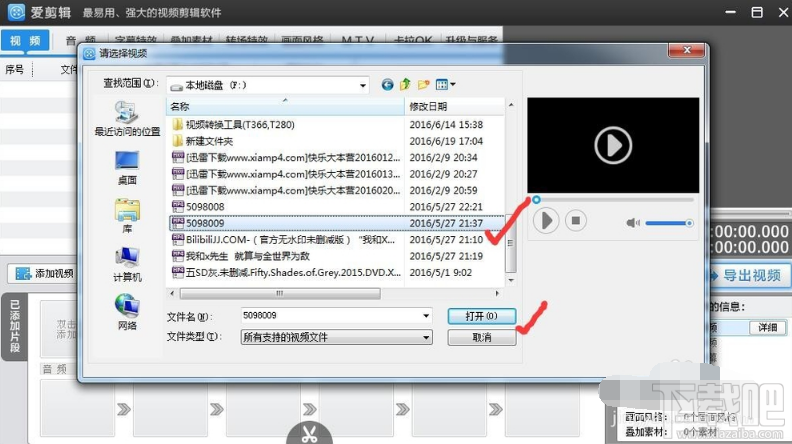Maximize the 爱剪辑 main window
792x444 pixels.
[x=757, y=12]
